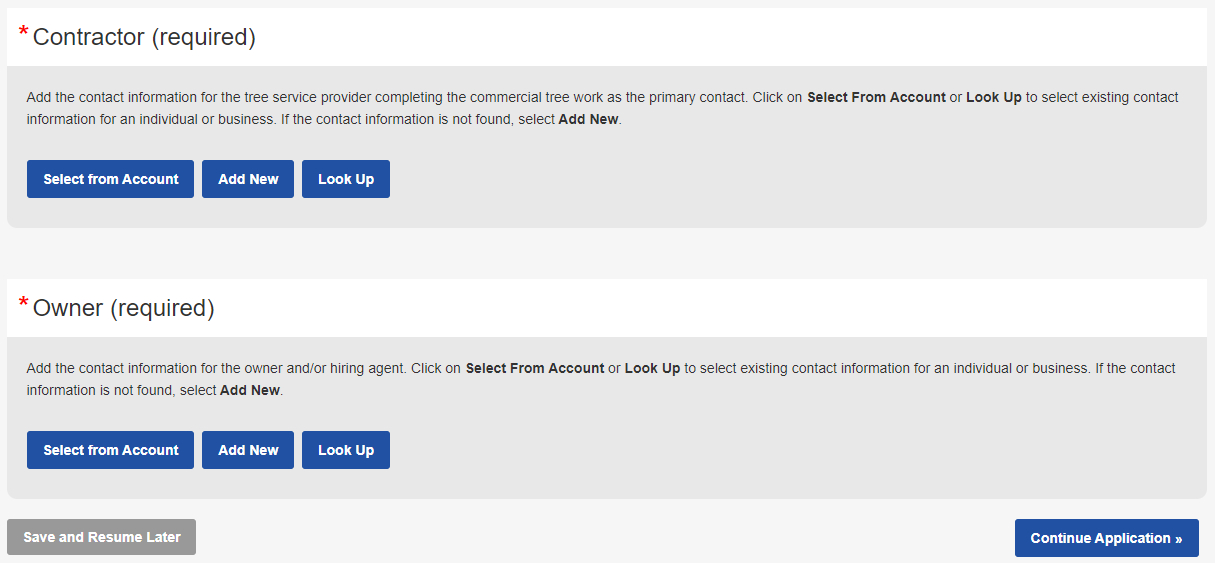Click the Owner (required) heading

(123, 309)
